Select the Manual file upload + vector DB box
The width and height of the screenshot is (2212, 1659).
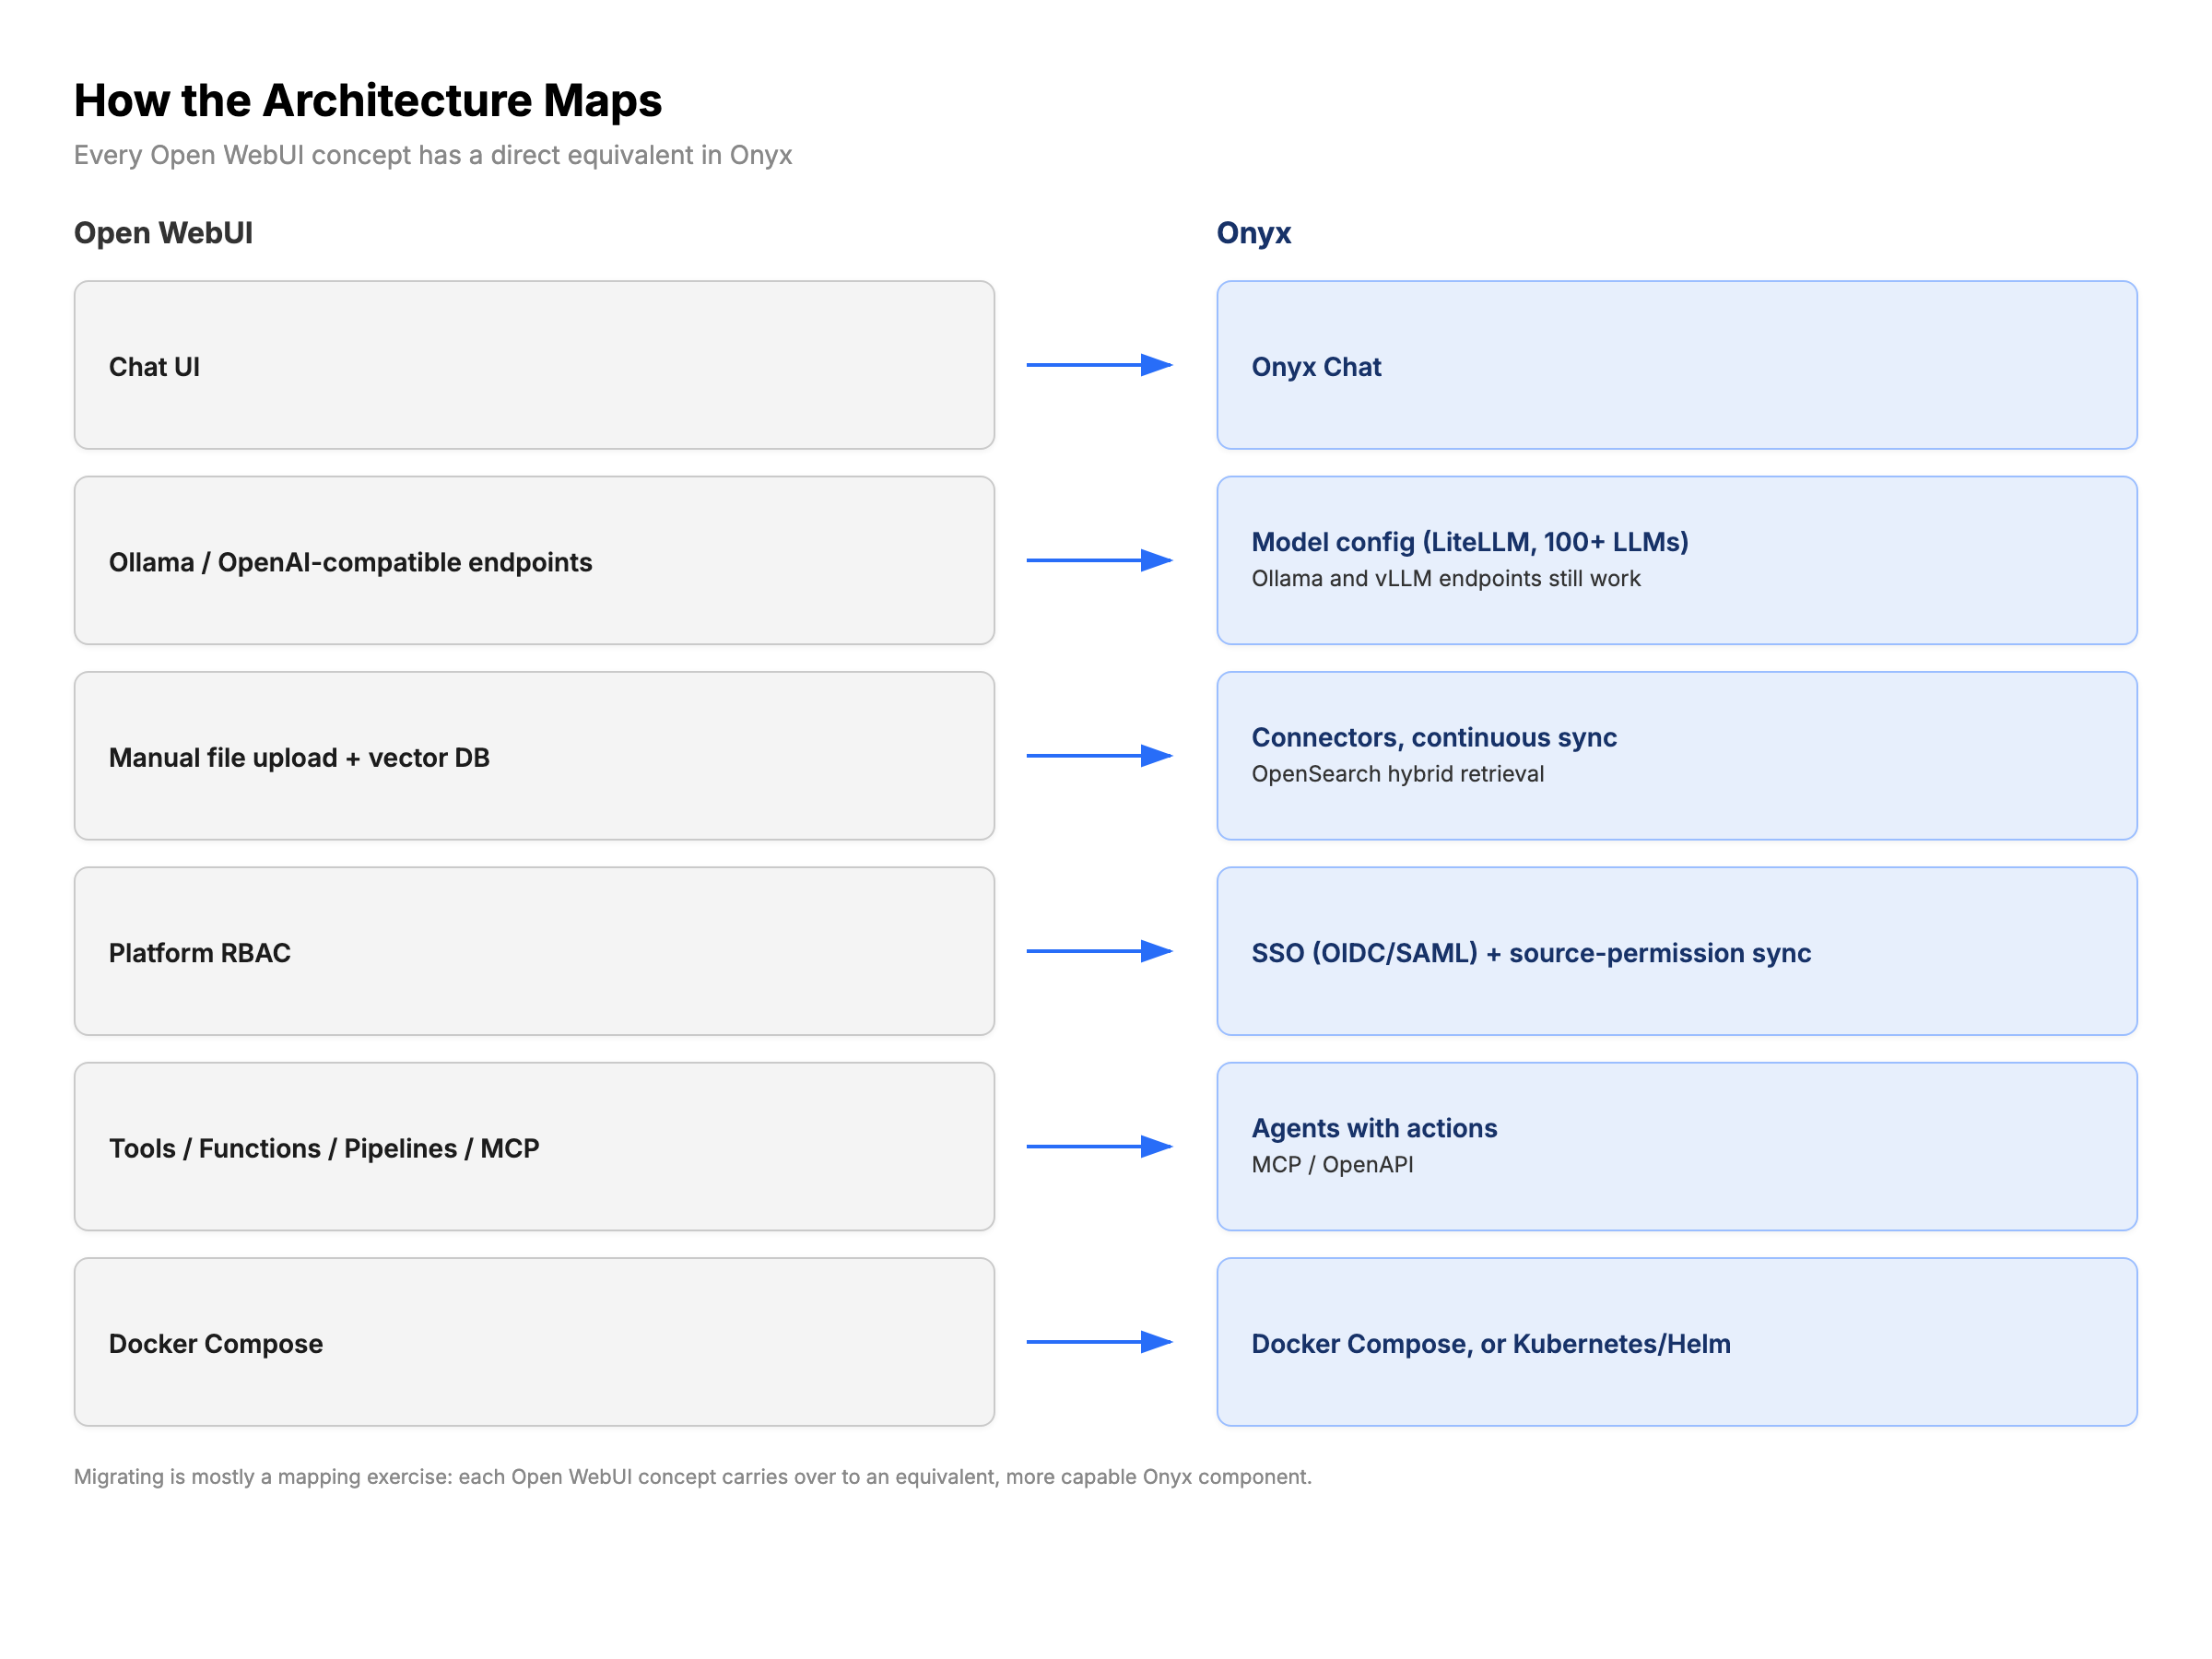[x=534, y=756]
